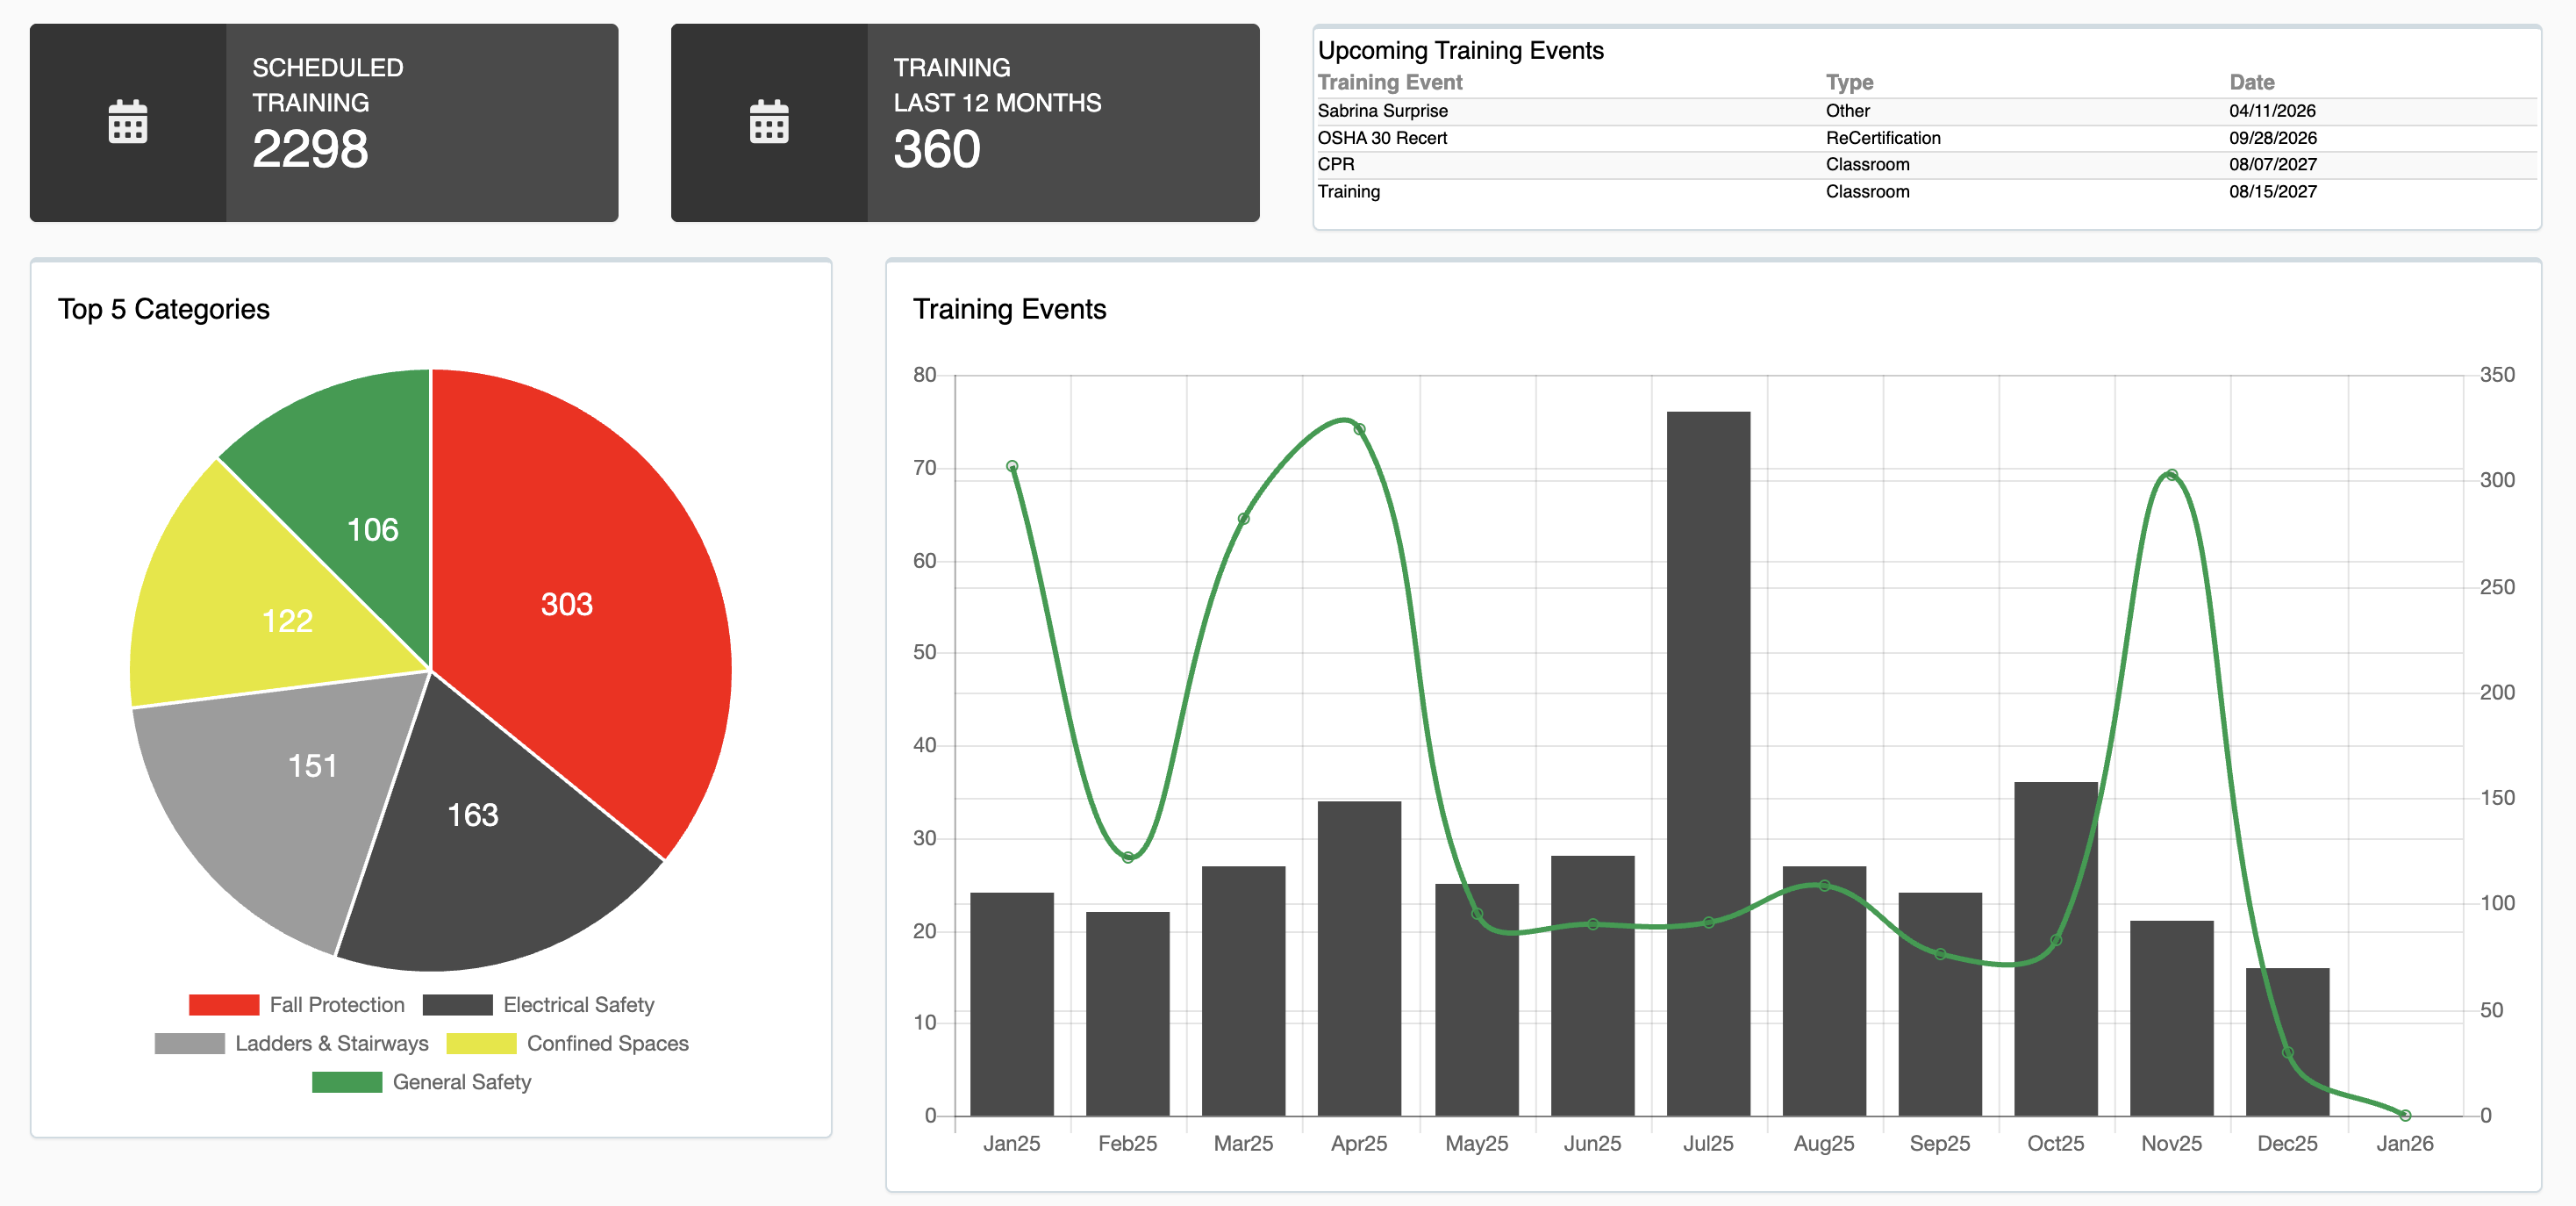Click the CPR training event
2576x1206 pixels.
tap(1335, 165)
